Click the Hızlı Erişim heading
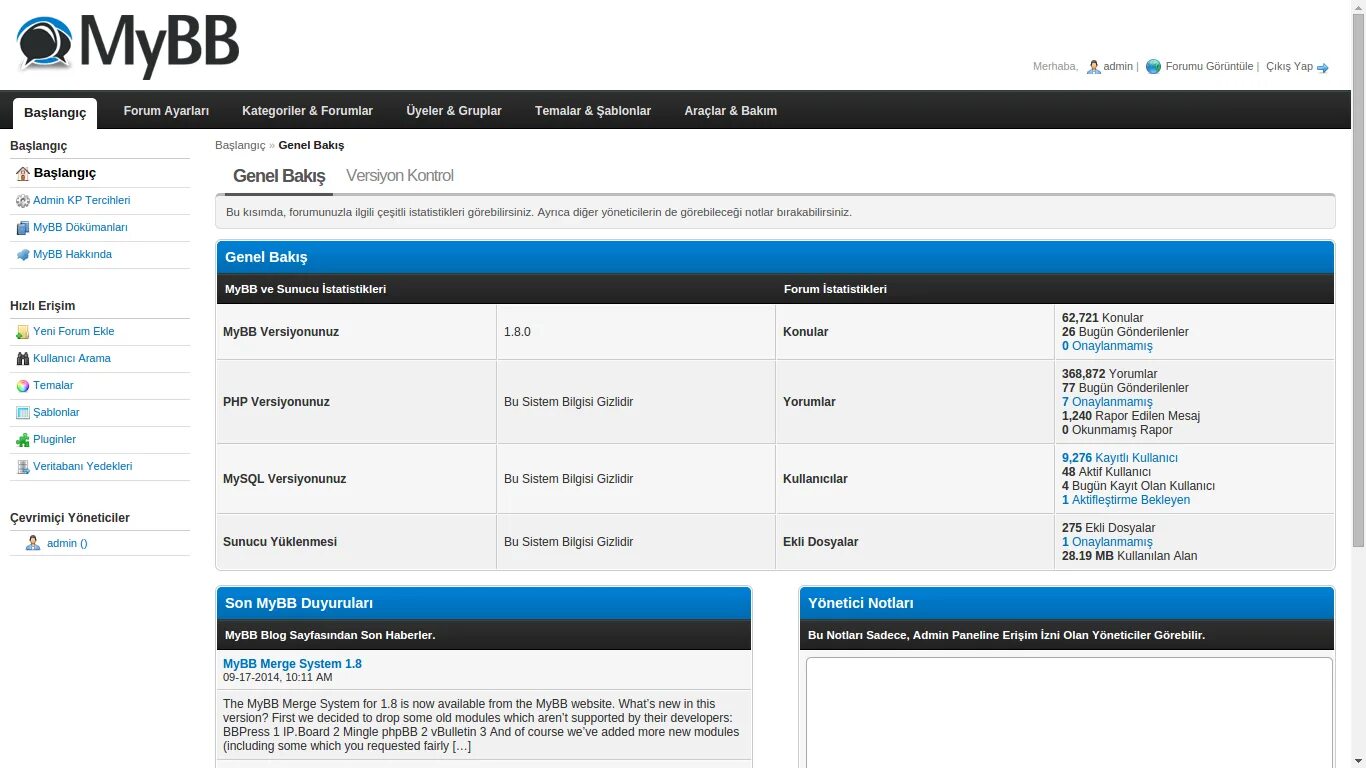Screen dimensions: 1366x768 pos(42,306)
